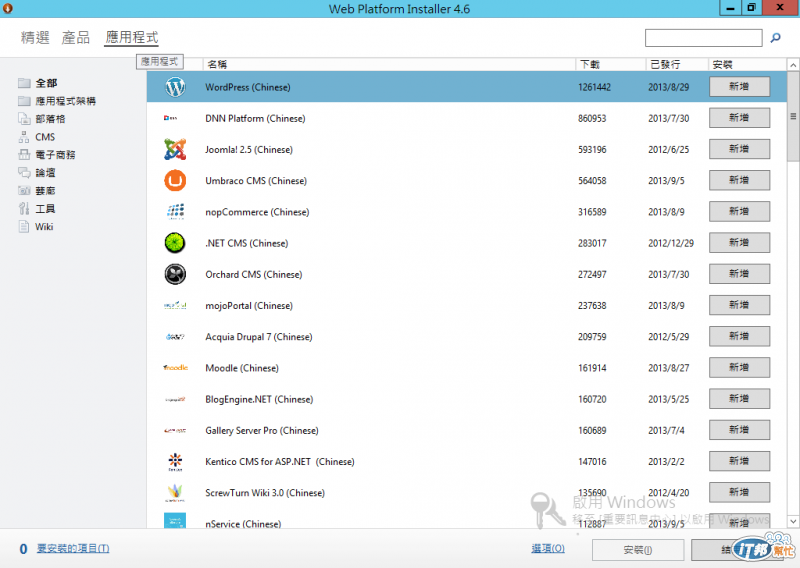
Task: Click the Web Platform Installer title bar icon
Action: [8, 8]
